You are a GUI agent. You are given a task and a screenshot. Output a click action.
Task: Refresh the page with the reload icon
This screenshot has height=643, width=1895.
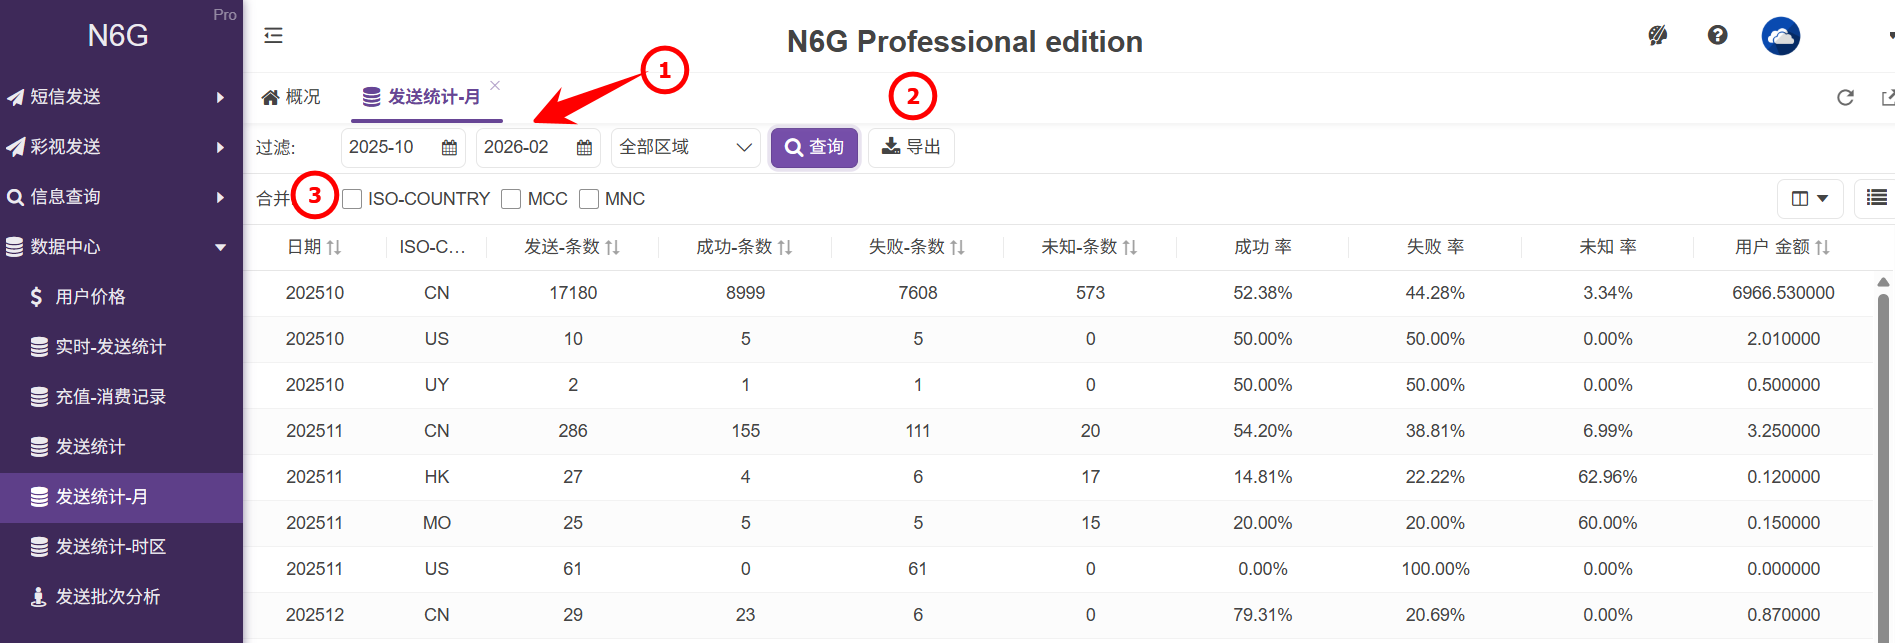(x=1845, y=97)
